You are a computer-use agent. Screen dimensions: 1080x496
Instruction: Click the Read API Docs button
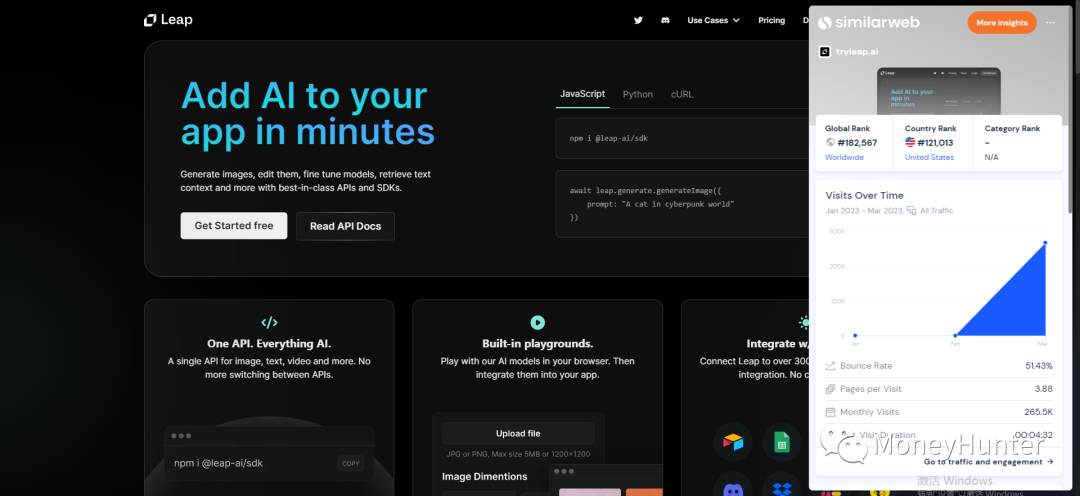345,226
